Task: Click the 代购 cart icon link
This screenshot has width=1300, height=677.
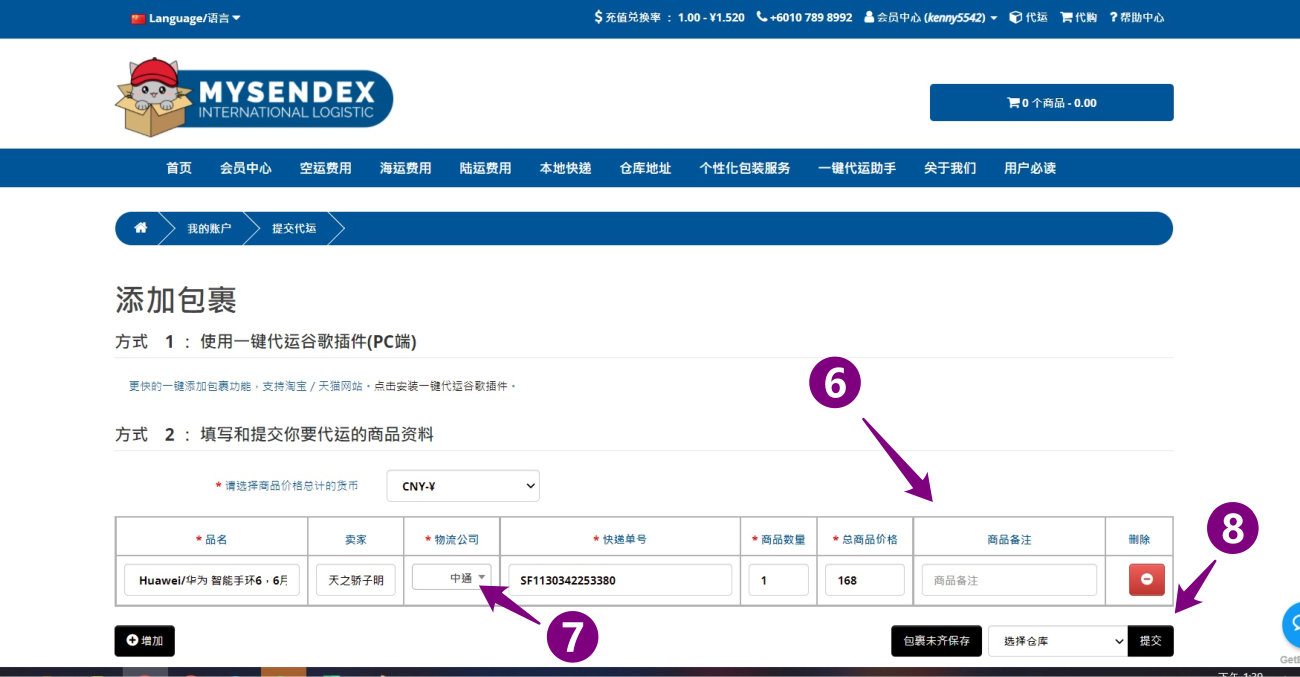Action: [x=1078, y=17]
